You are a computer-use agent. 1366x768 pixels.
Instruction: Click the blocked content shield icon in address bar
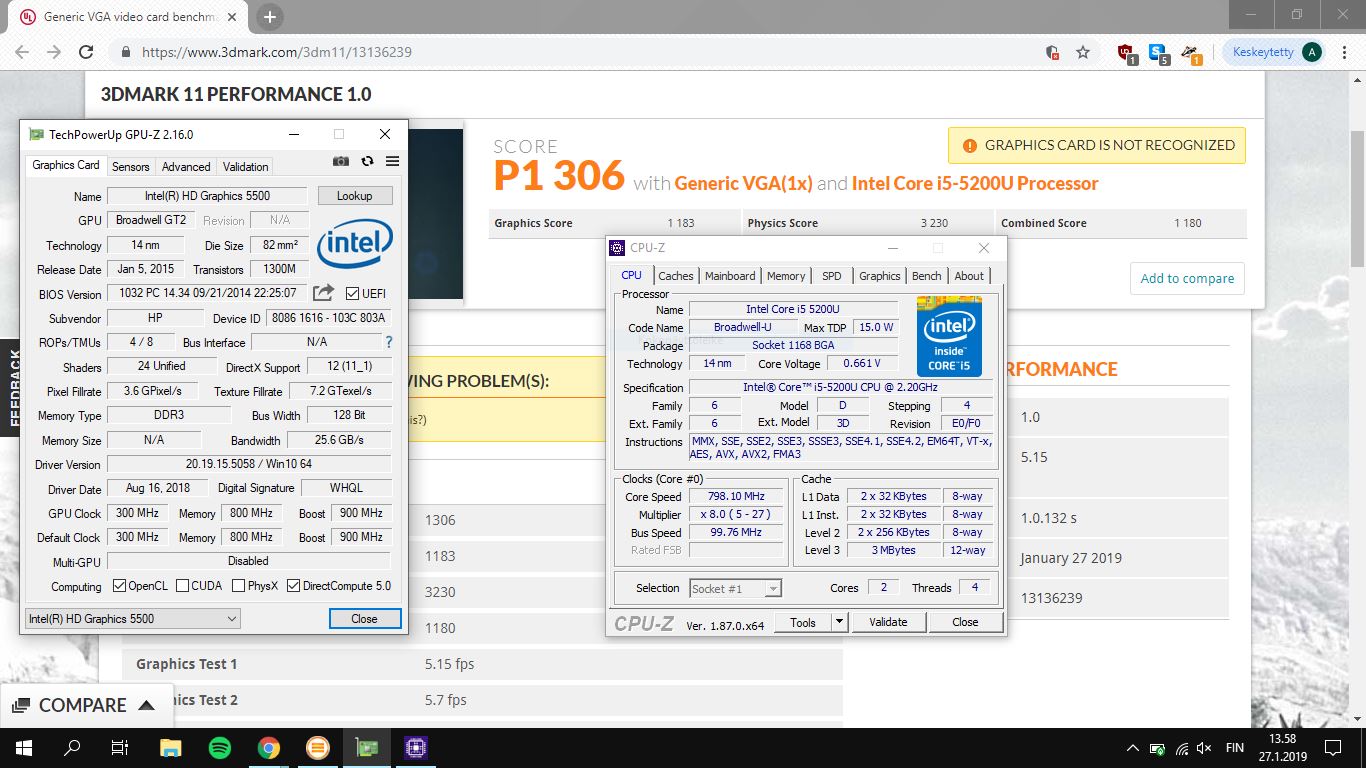click(x=1052, y=52)
